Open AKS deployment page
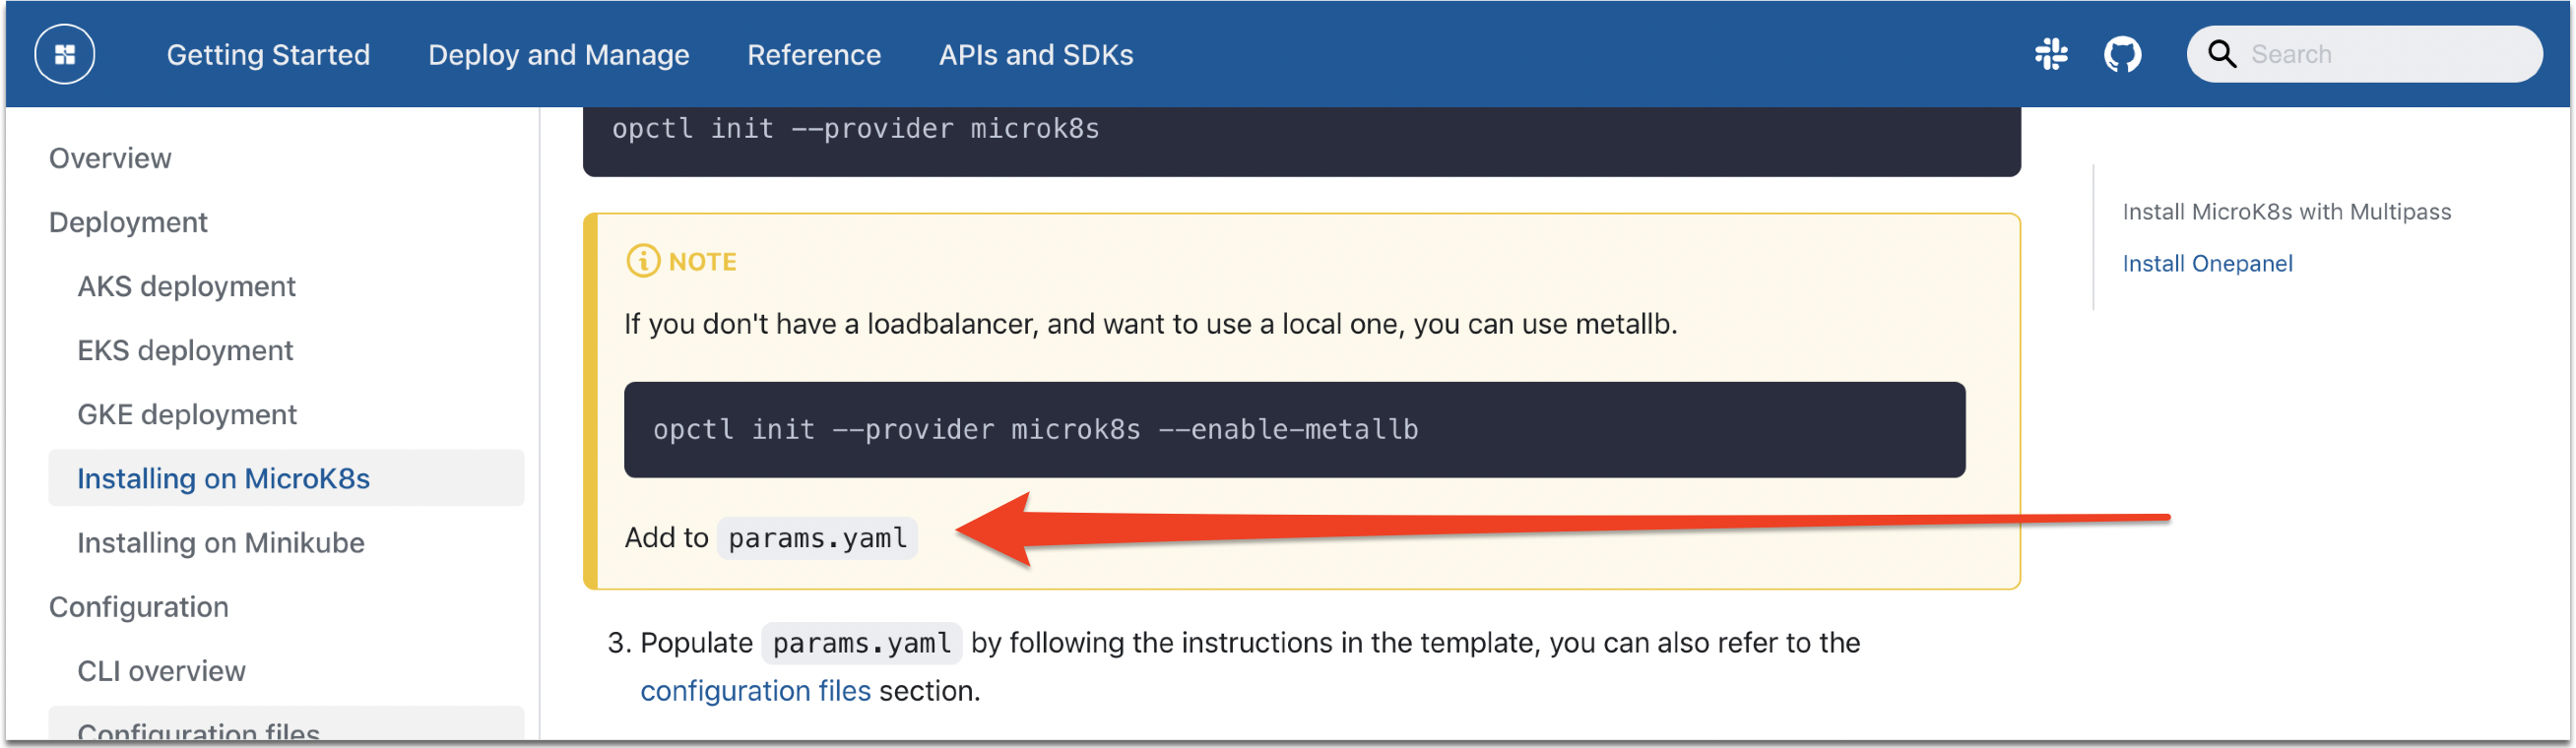The image size is (2576, 748). point(186,286)
